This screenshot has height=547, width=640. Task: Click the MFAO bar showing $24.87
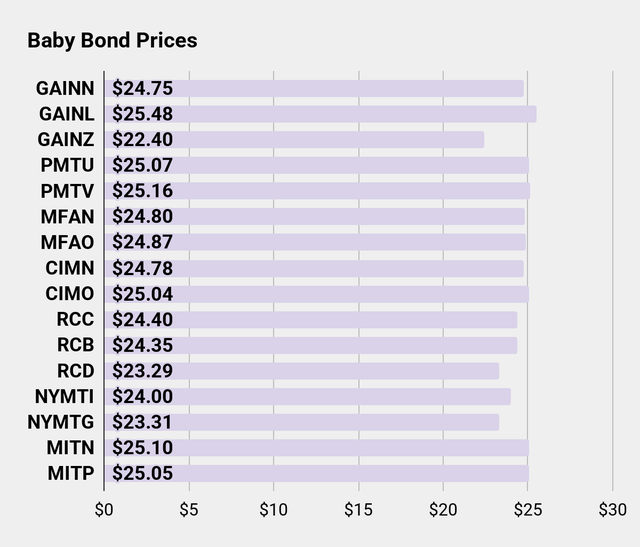[315, 242]
